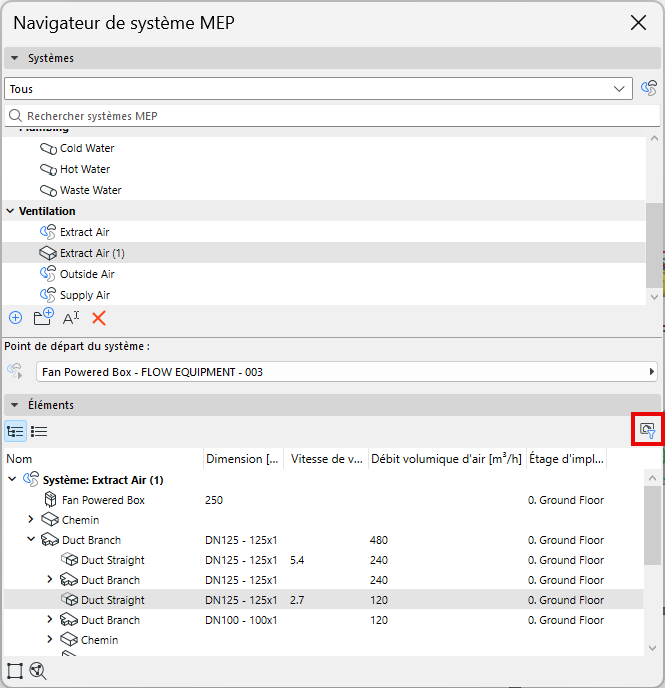
Task: Collapse the Duct Branch 480 node
Action: (x=31, y=539)
